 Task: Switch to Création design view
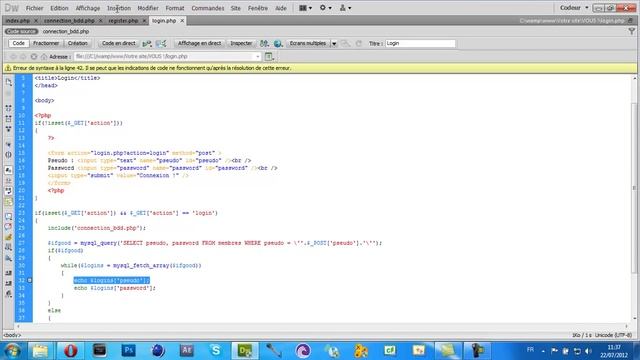coord(78,43)
